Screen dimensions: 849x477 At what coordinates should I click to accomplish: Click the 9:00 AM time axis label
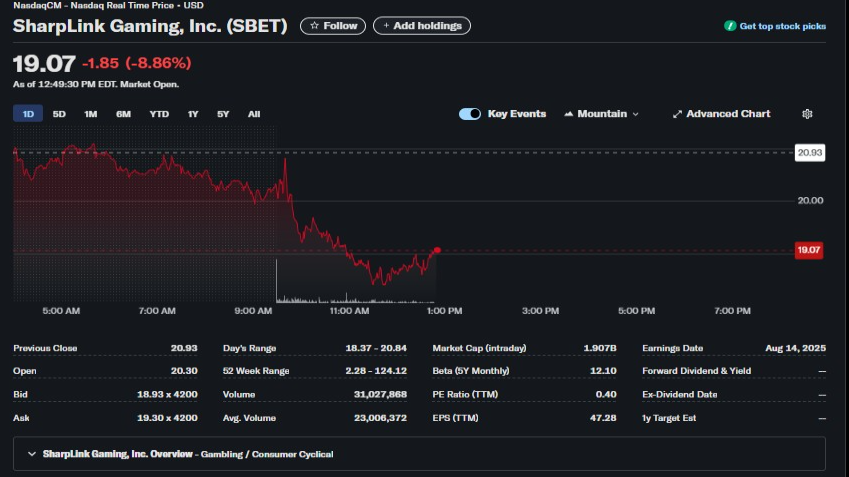[253, 311]
